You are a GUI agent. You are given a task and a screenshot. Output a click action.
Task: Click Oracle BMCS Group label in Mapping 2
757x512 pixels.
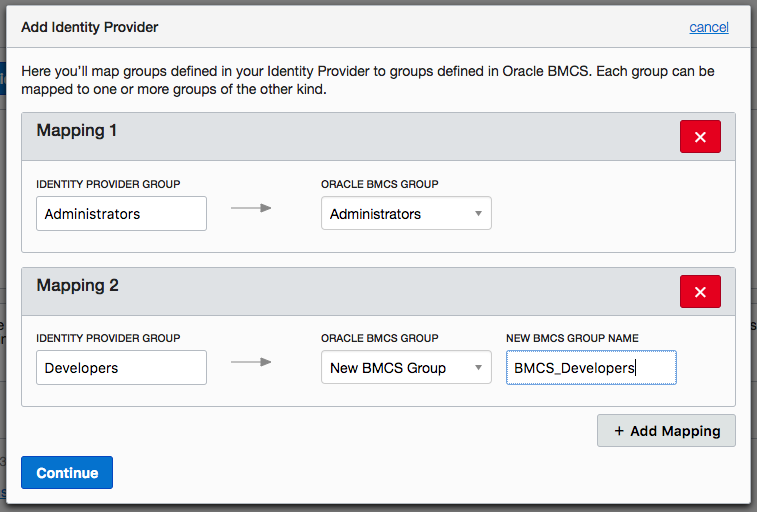pyautogui.click(x=379, y=338)
